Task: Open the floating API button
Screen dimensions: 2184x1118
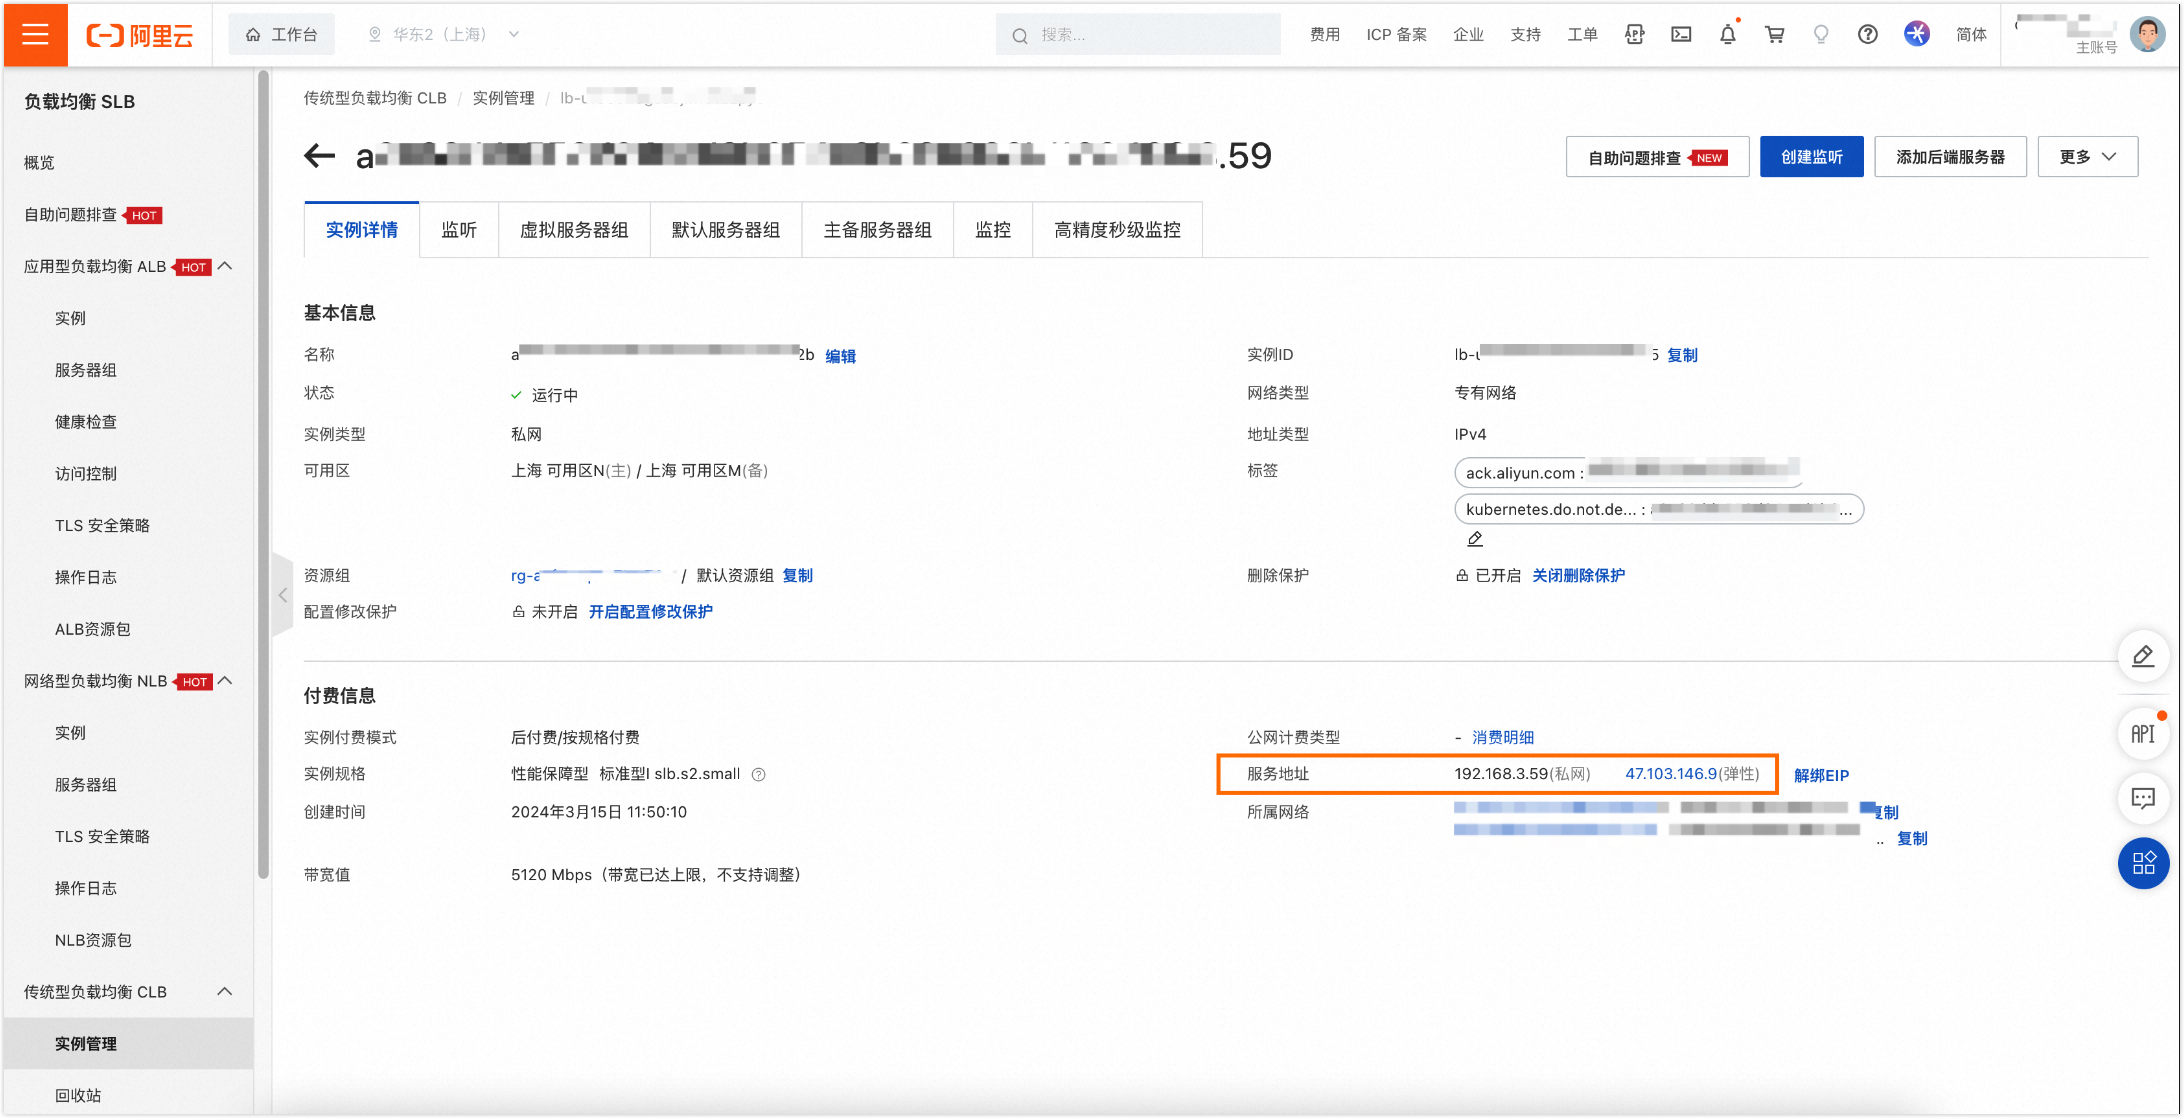Action: [2142, 734]
